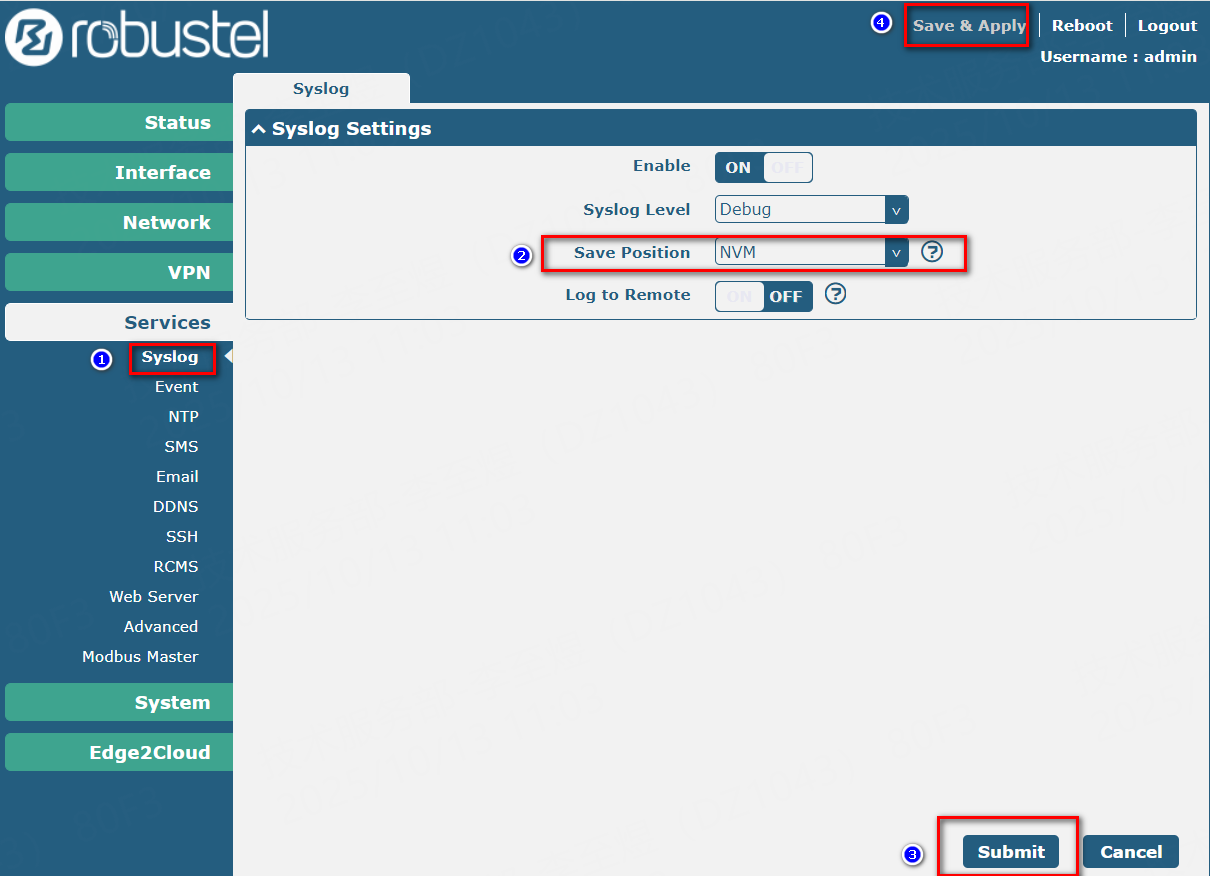Click the Reboot link

click(x=1082, y=26)
